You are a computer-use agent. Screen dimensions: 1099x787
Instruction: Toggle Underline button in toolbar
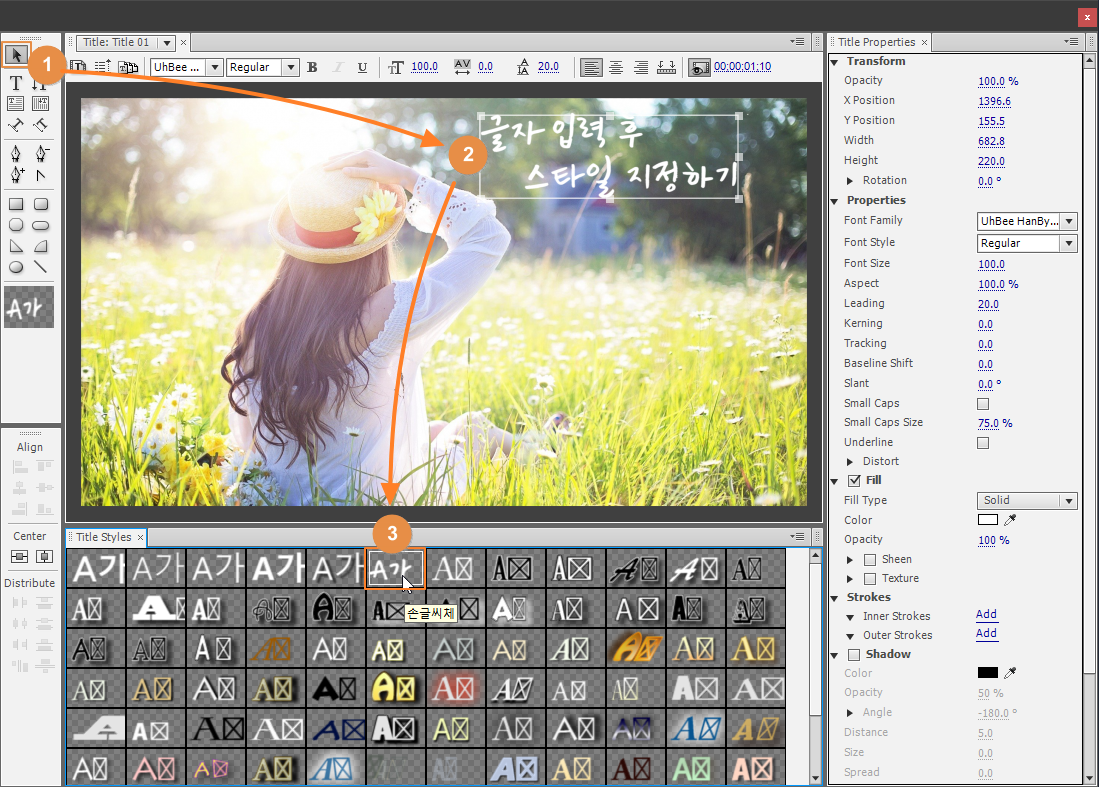362,67
